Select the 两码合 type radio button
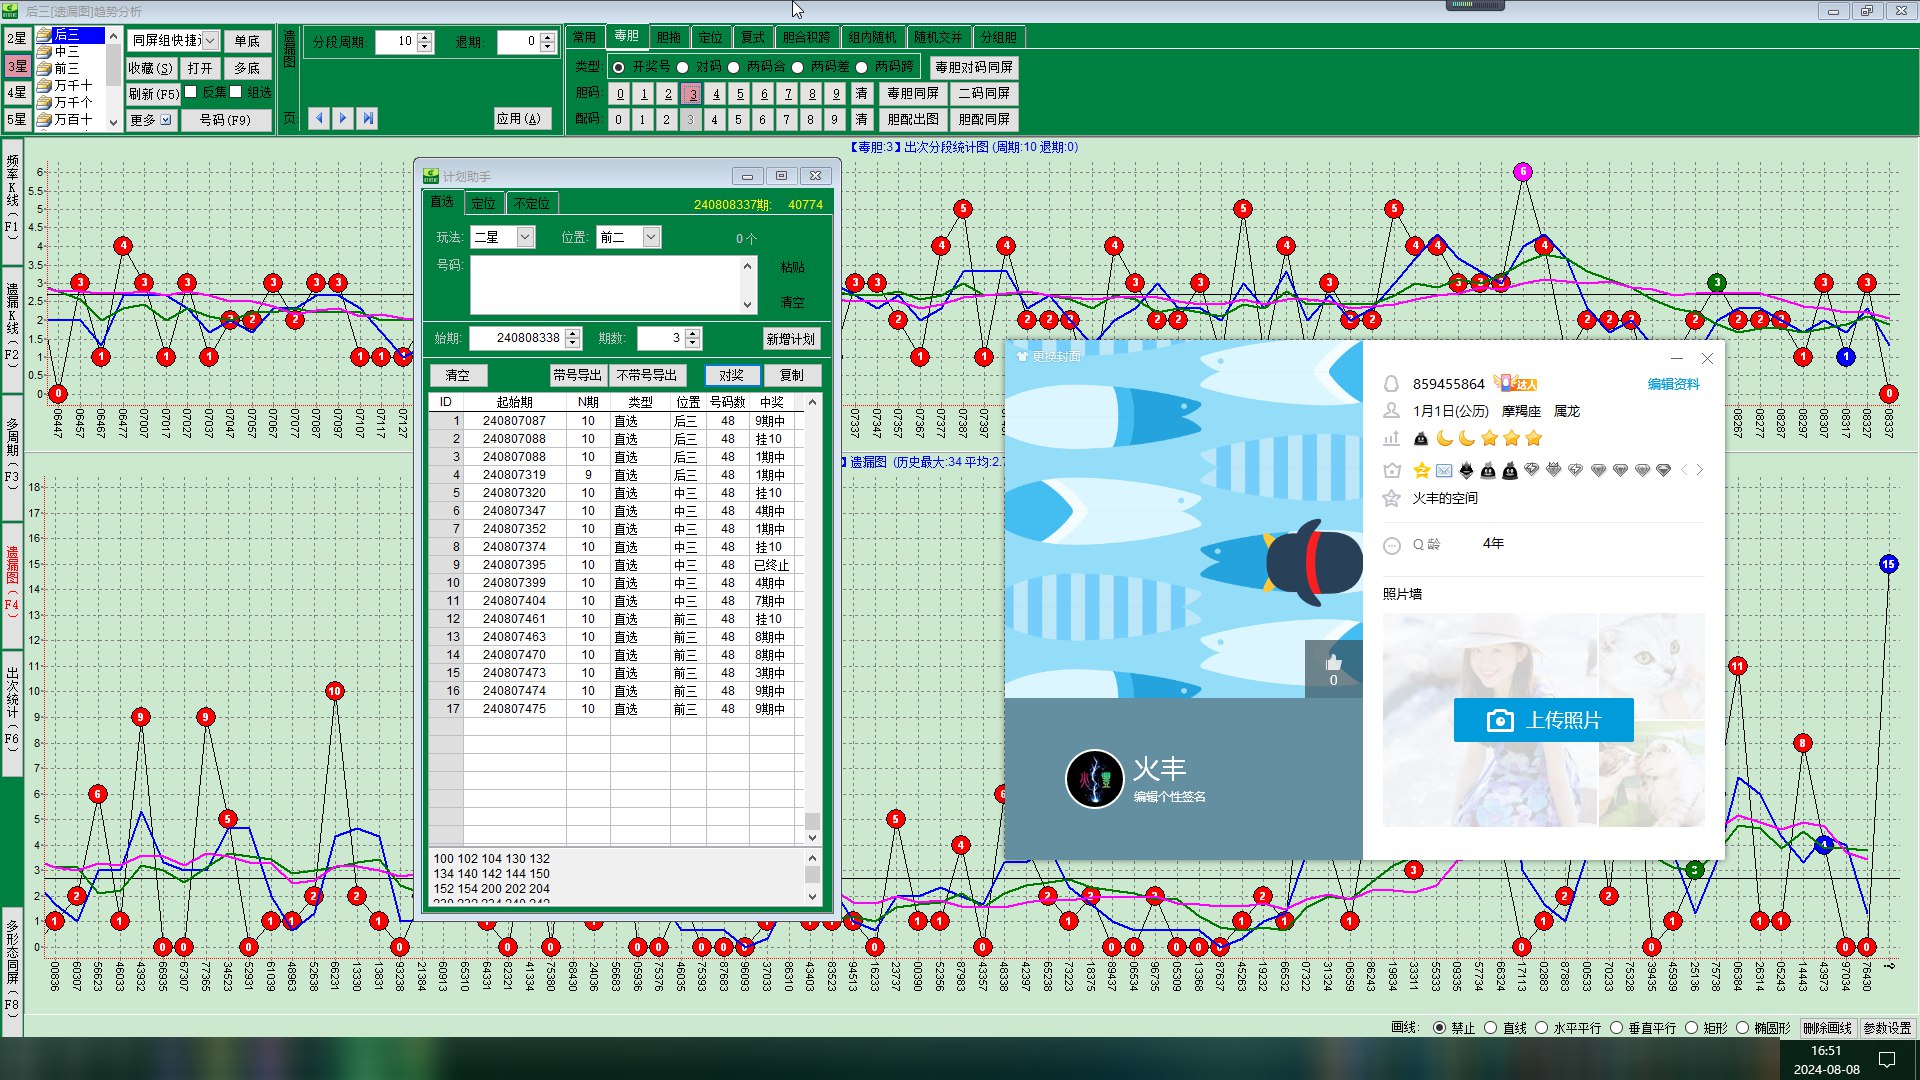This screenshot has height=1080, width=1920. point(733,67)
